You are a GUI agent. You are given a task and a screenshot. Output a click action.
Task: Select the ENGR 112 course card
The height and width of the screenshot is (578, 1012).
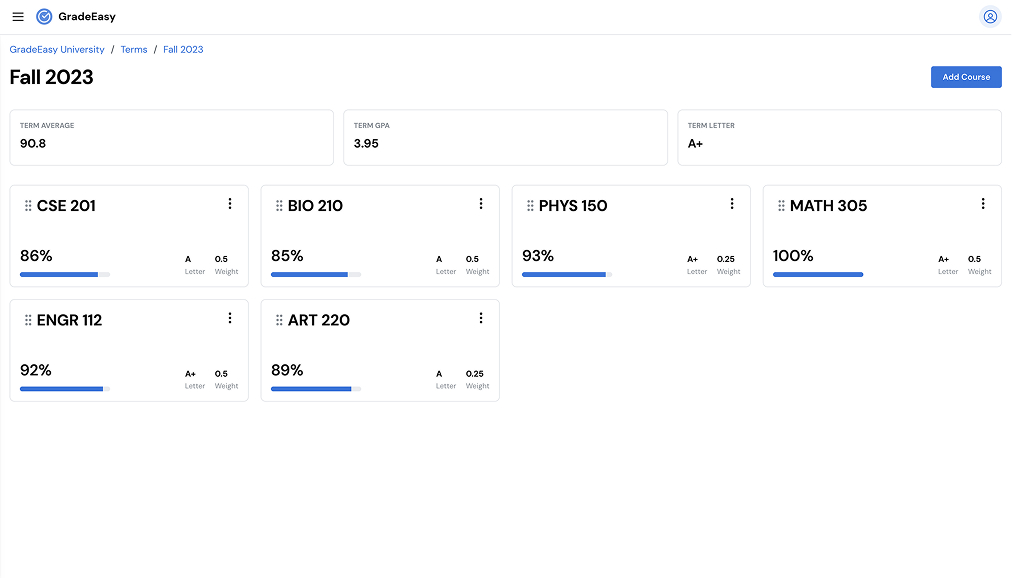(129, 350)
